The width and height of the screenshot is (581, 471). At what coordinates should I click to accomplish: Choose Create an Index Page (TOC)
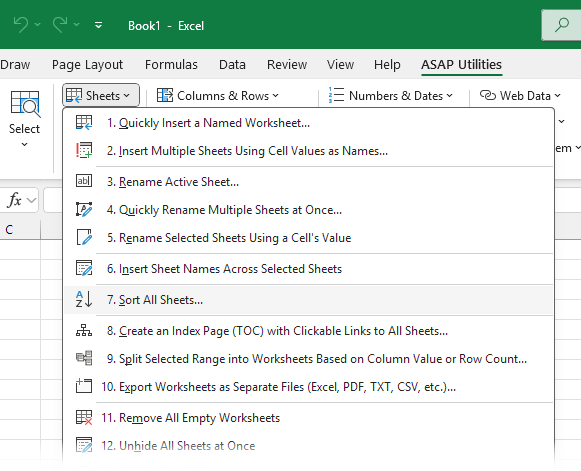pos(308,331)
